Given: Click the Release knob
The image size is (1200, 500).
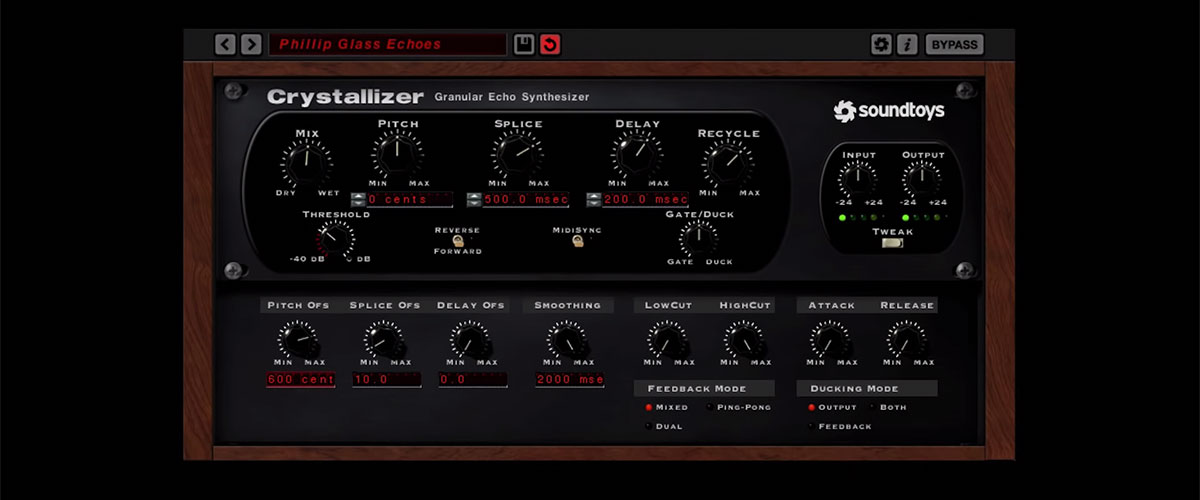Looking at the screenshot, I should tap(906, 341).
